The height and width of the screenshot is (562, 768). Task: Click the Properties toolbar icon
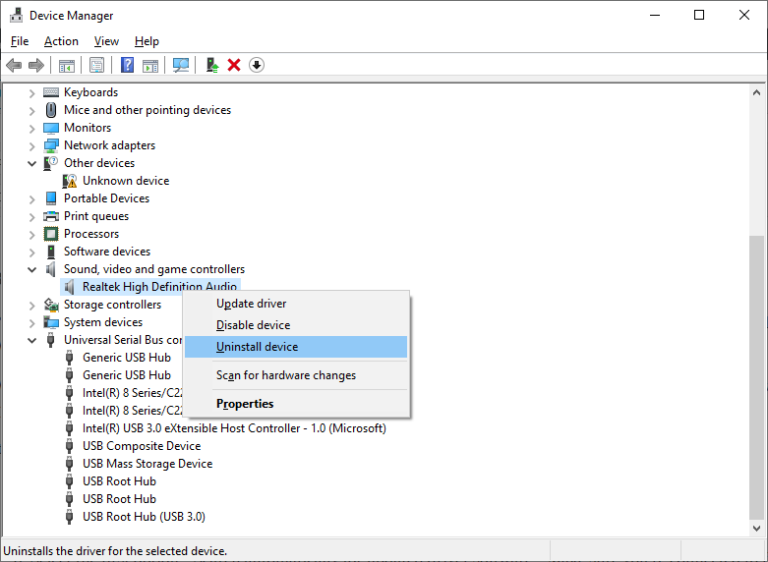97,65
